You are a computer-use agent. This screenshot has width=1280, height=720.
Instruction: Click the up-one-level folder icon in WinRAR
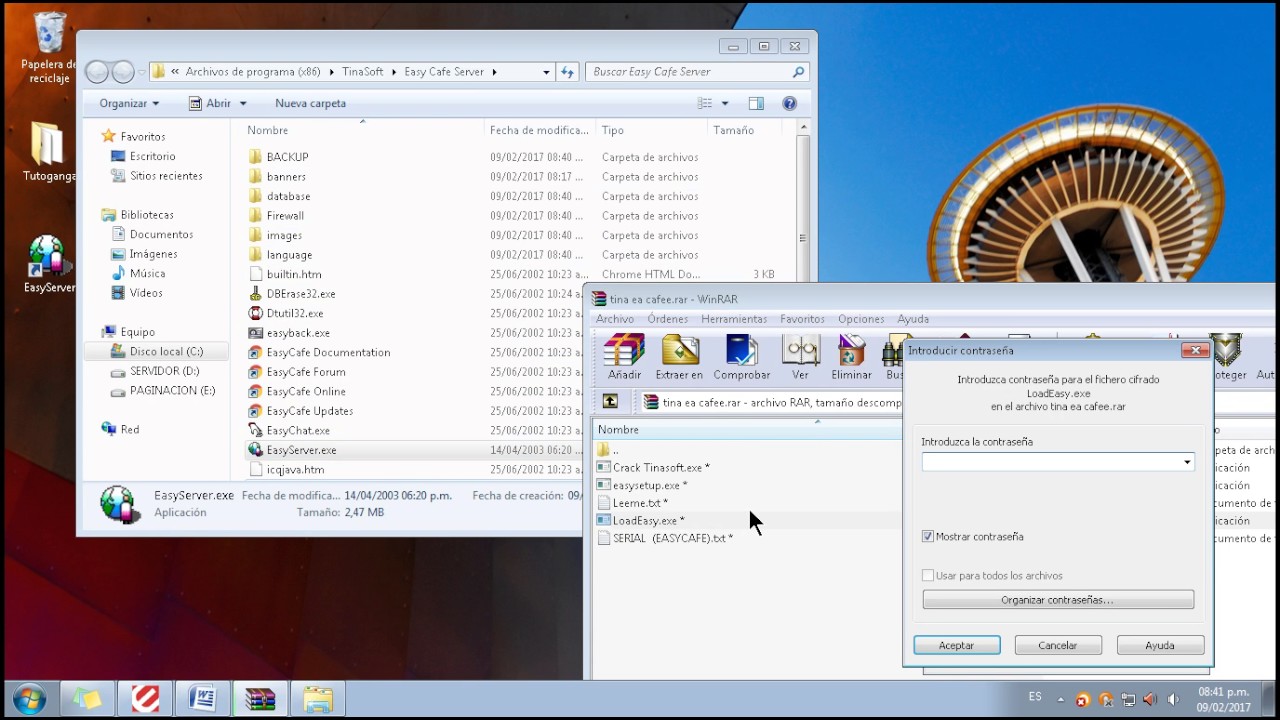(x=610, y=402)
